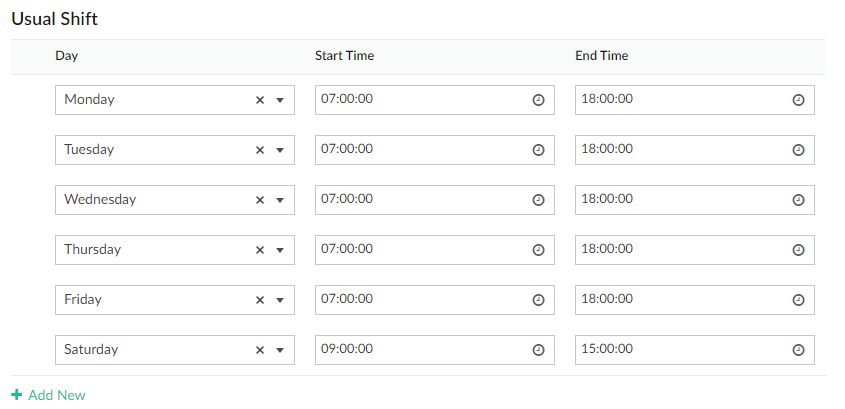The height and width of the screenshot is (409, 845).
Task: Select the Friday Start Time field
Action: point(420,300)
